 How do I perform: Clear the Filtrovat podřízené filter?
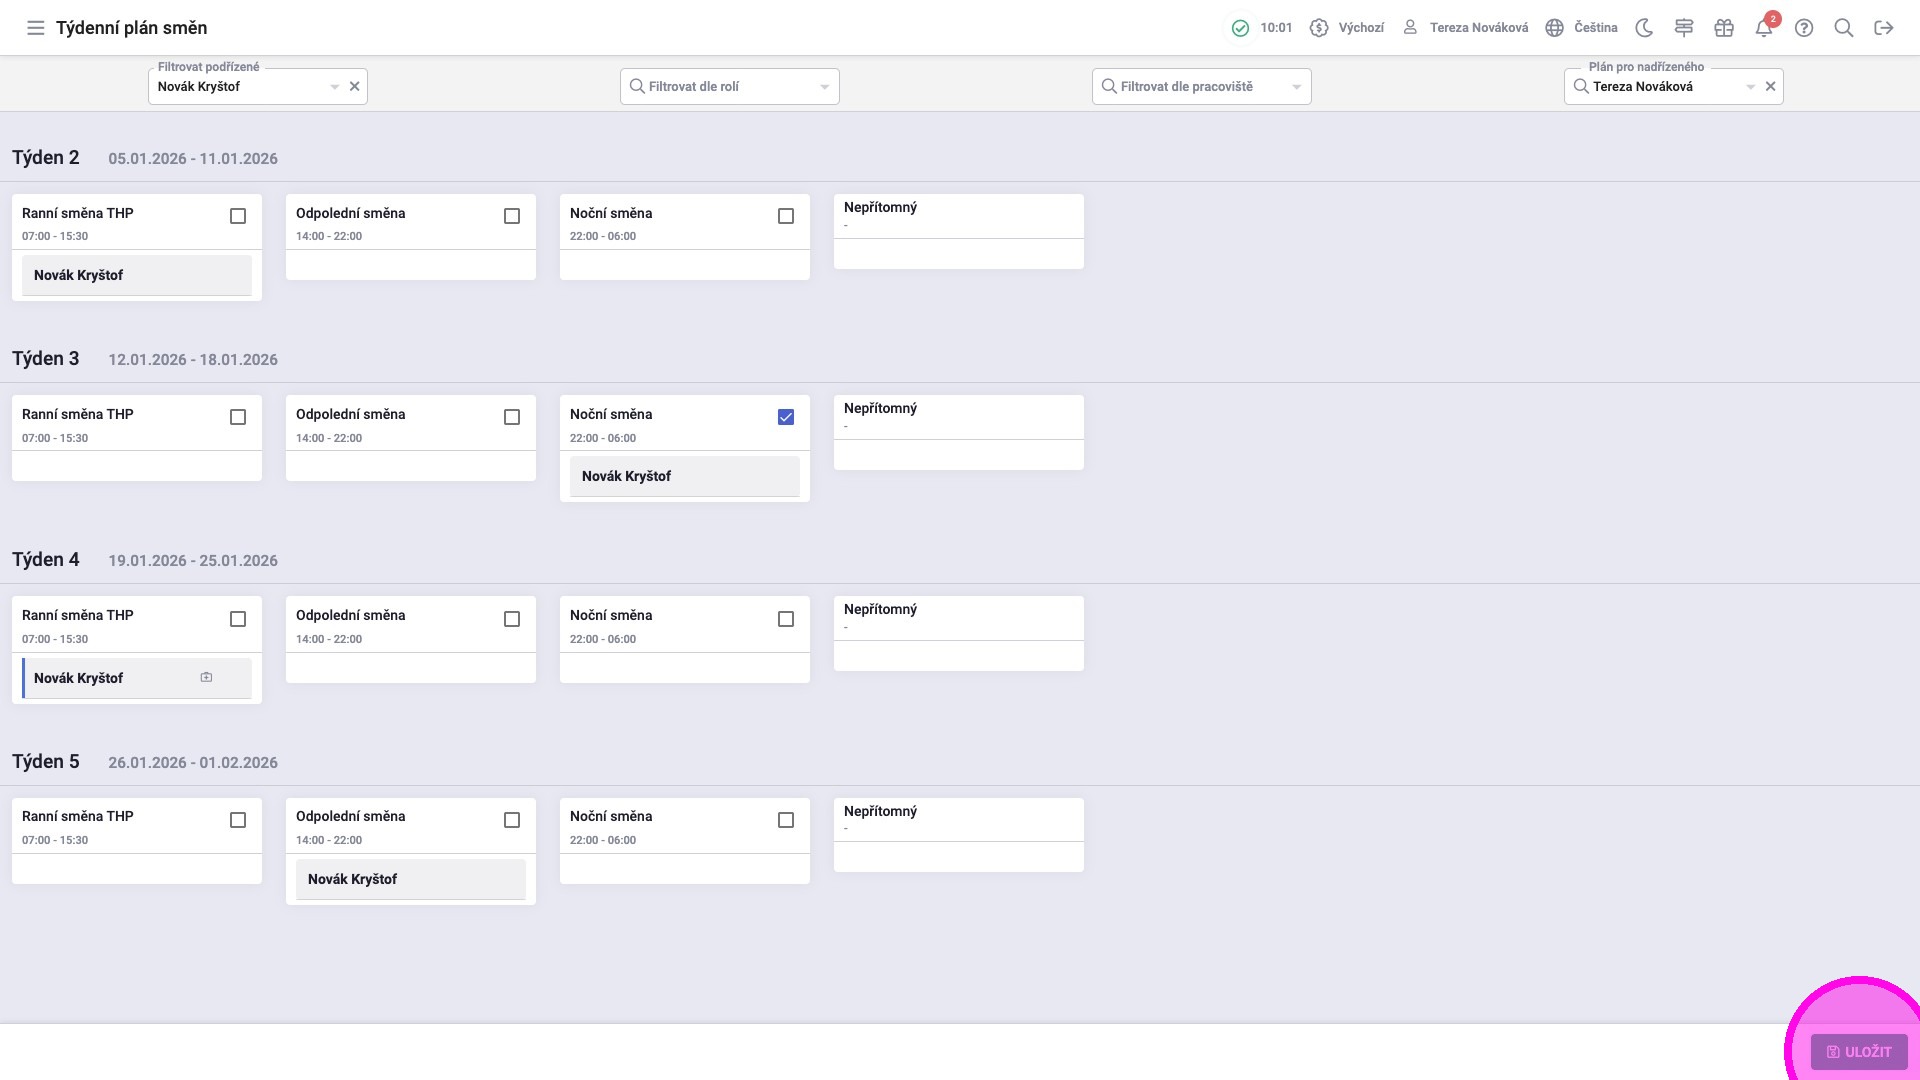(354, 87)
